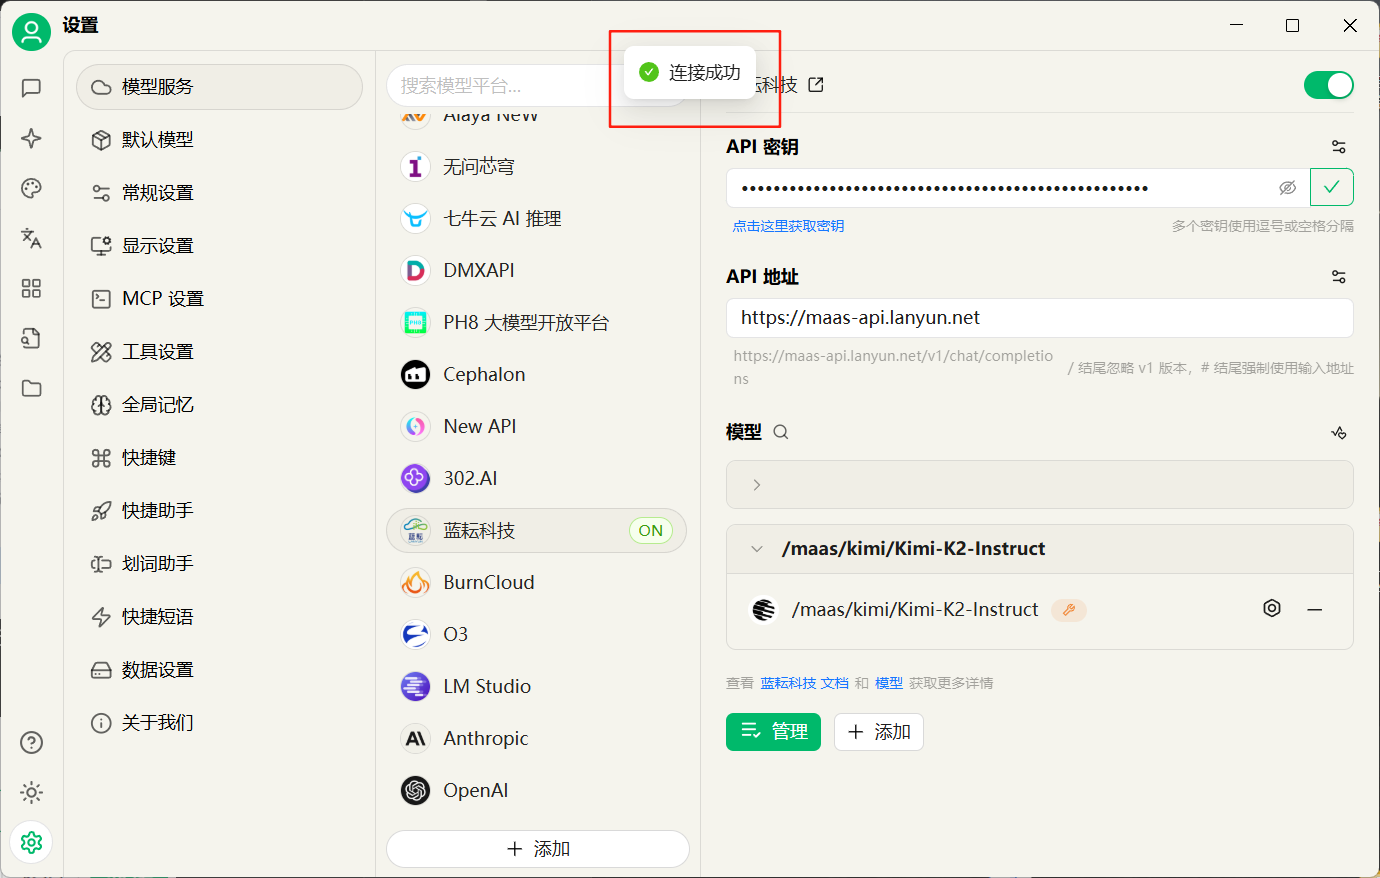Click the ON badge for 蓝耘科技

click(x=651, y=531)
